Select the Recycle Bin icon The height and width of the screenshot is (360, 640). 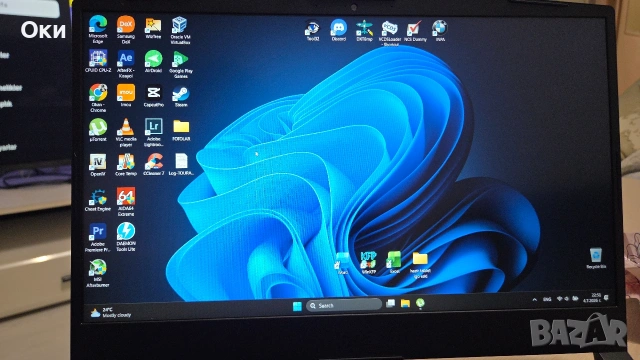point(596,258)
